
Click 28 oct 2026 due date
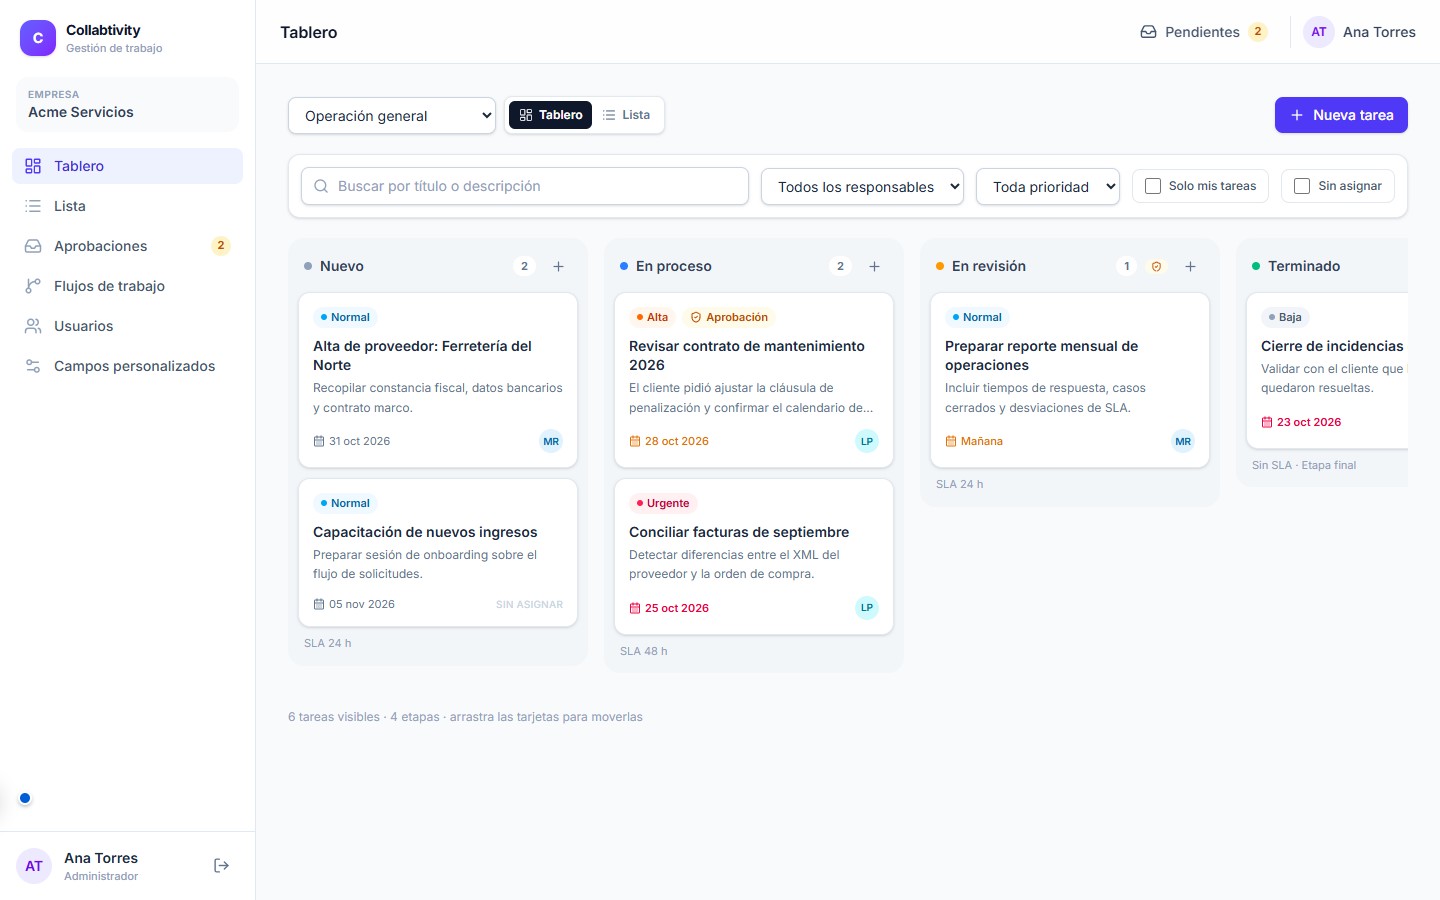[669, 441]
